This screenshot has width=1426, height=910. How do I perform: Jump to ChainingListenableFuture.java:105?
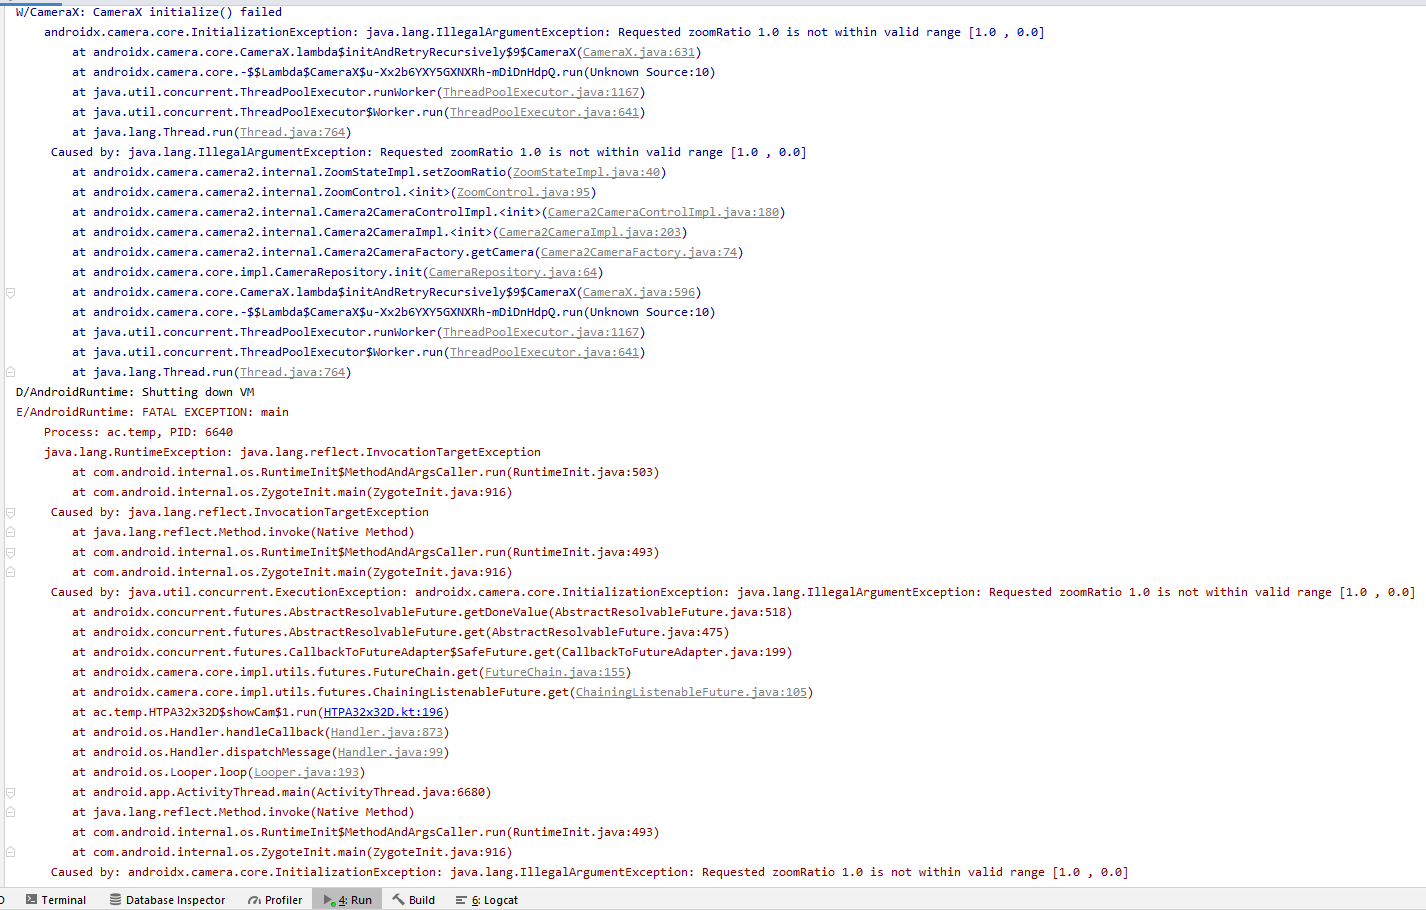691,692
